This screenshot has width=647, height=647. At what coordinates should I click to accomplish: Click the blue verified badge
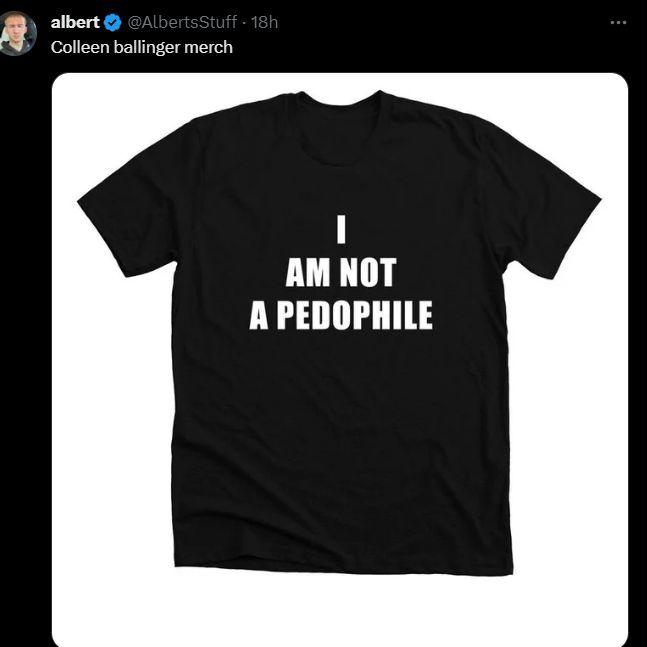click(114, 23)
